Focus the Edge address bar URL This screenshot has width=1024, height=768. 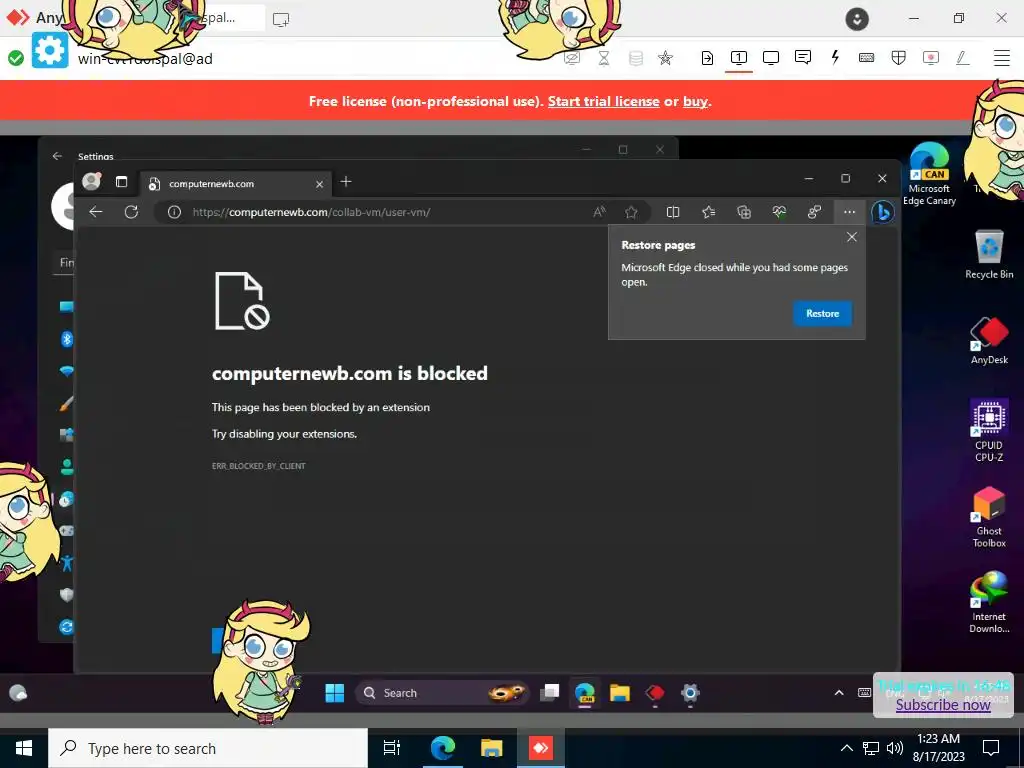311,212
